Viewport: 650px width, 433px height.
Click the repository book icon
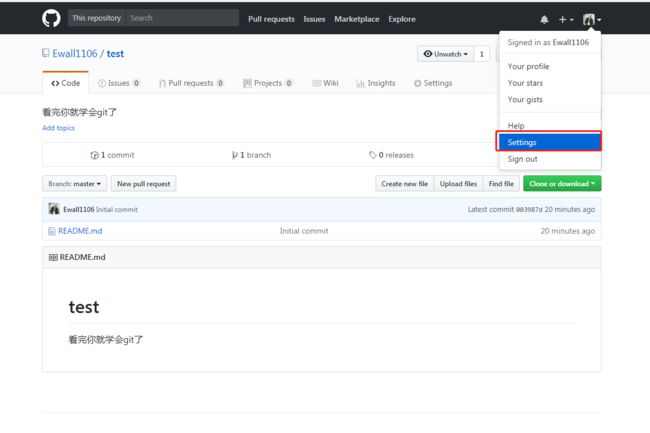tap(46, 53)
